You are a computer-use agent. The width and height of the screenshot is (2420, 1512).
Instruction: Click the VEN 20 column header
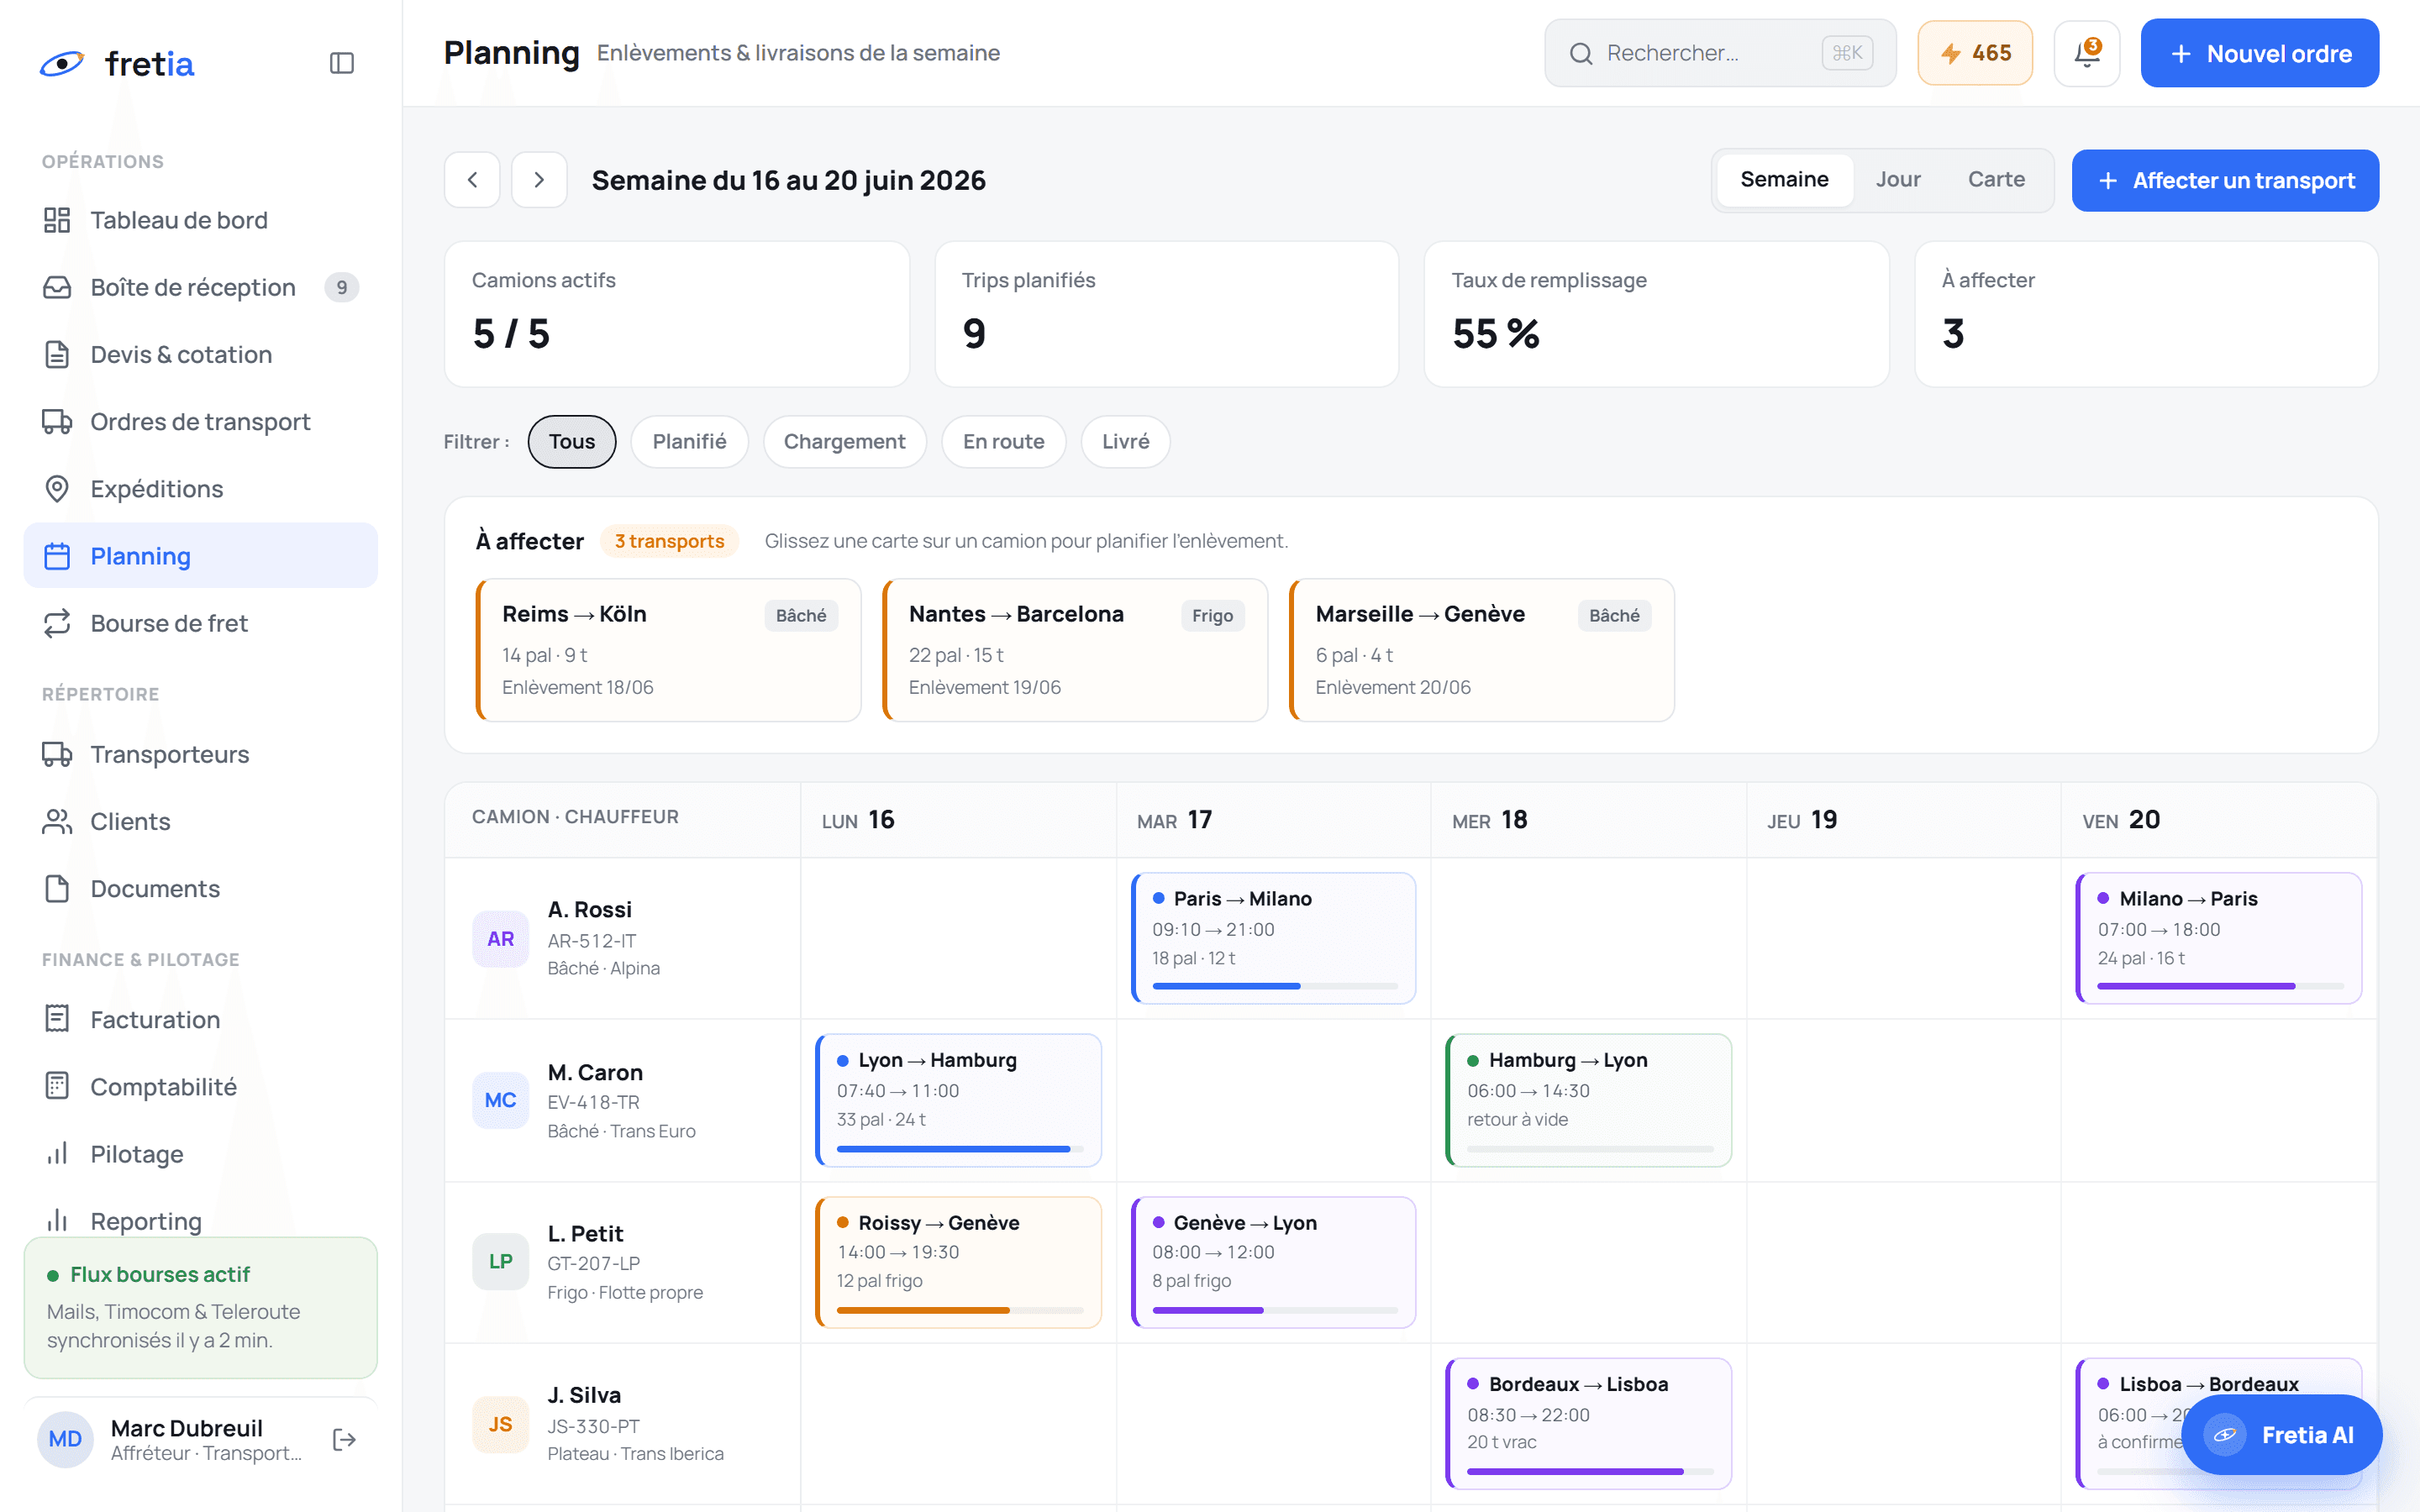[2219, 820]
